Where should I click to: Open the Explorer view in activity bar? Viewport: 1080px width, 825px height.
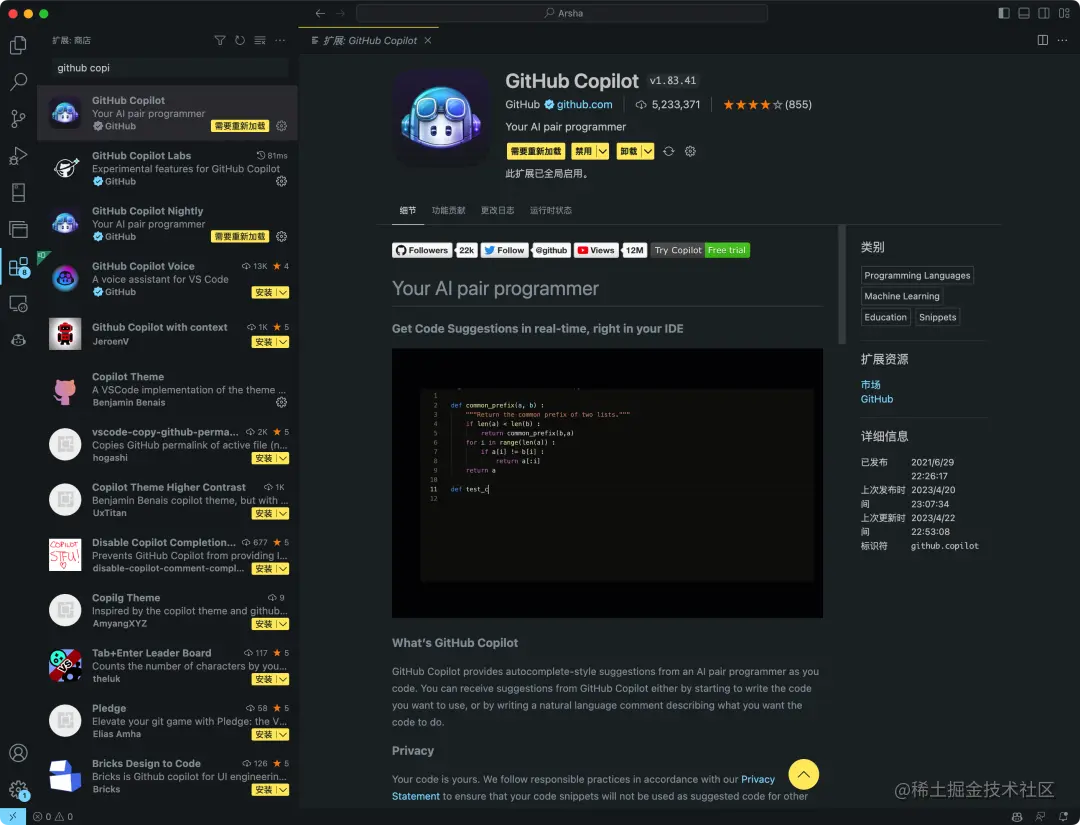coord(19,45)
